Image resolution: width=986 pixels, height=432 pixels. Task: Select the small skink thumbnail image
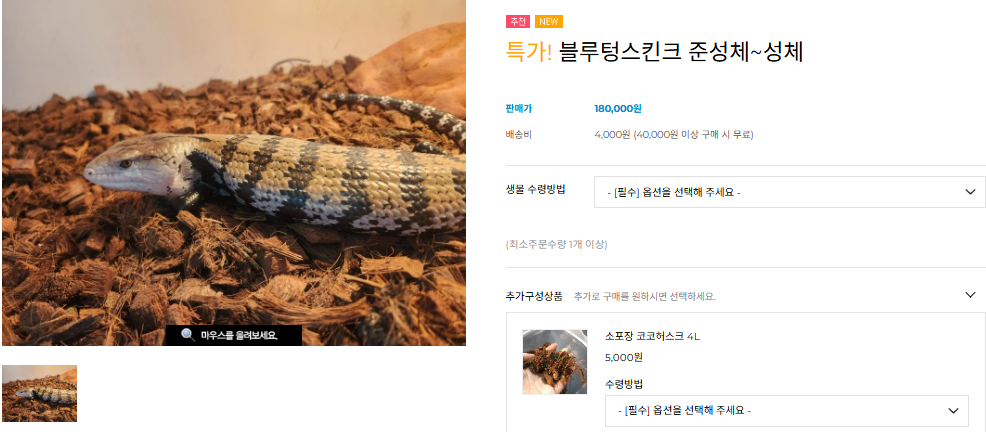click(40, 393)
